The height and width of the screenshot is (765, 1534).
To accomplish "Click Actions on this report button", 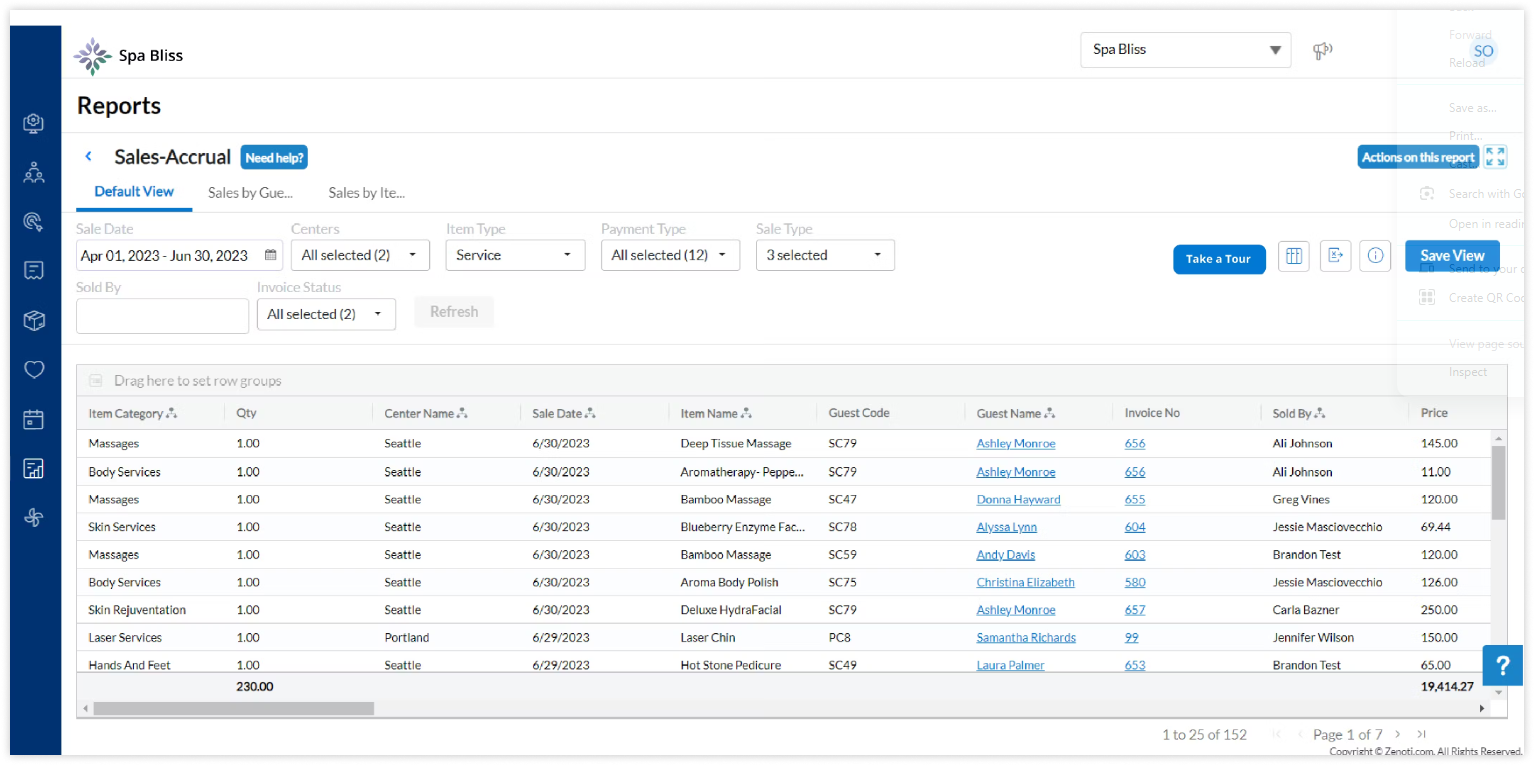I will coord(1418,157).
